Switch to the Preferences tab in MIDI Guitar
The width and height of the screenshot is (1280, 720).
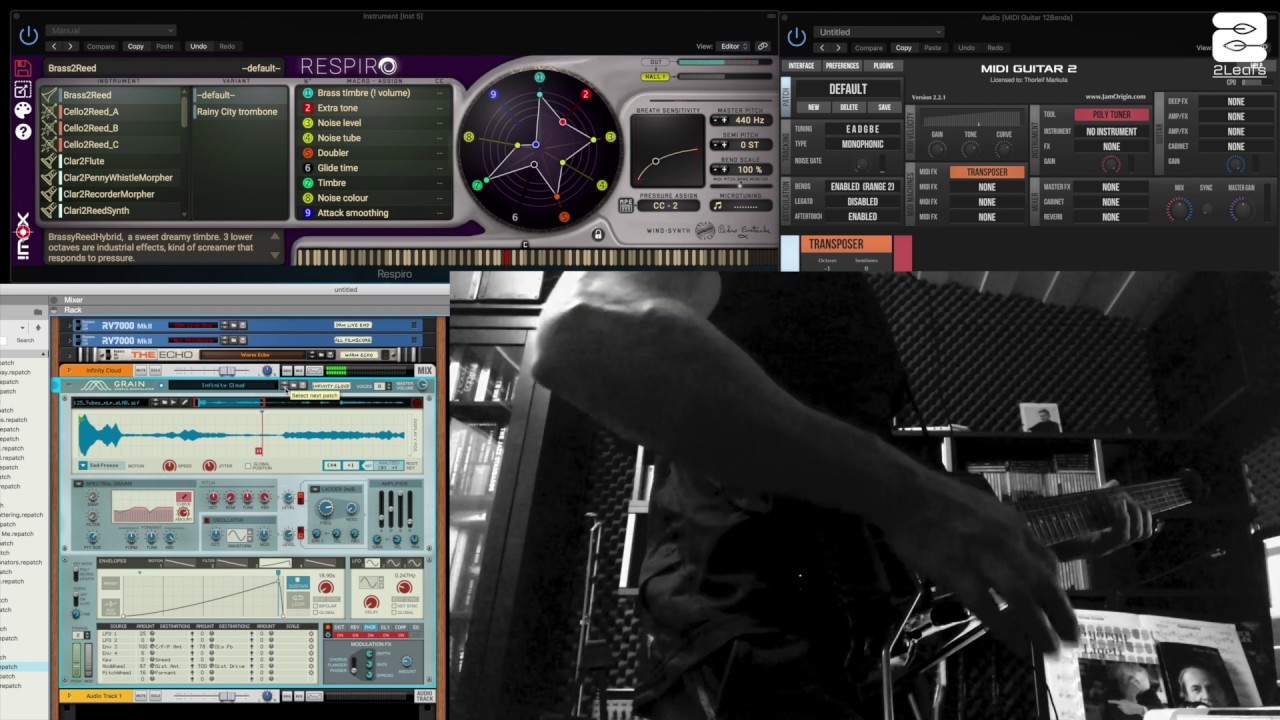[x=842, y=66]
